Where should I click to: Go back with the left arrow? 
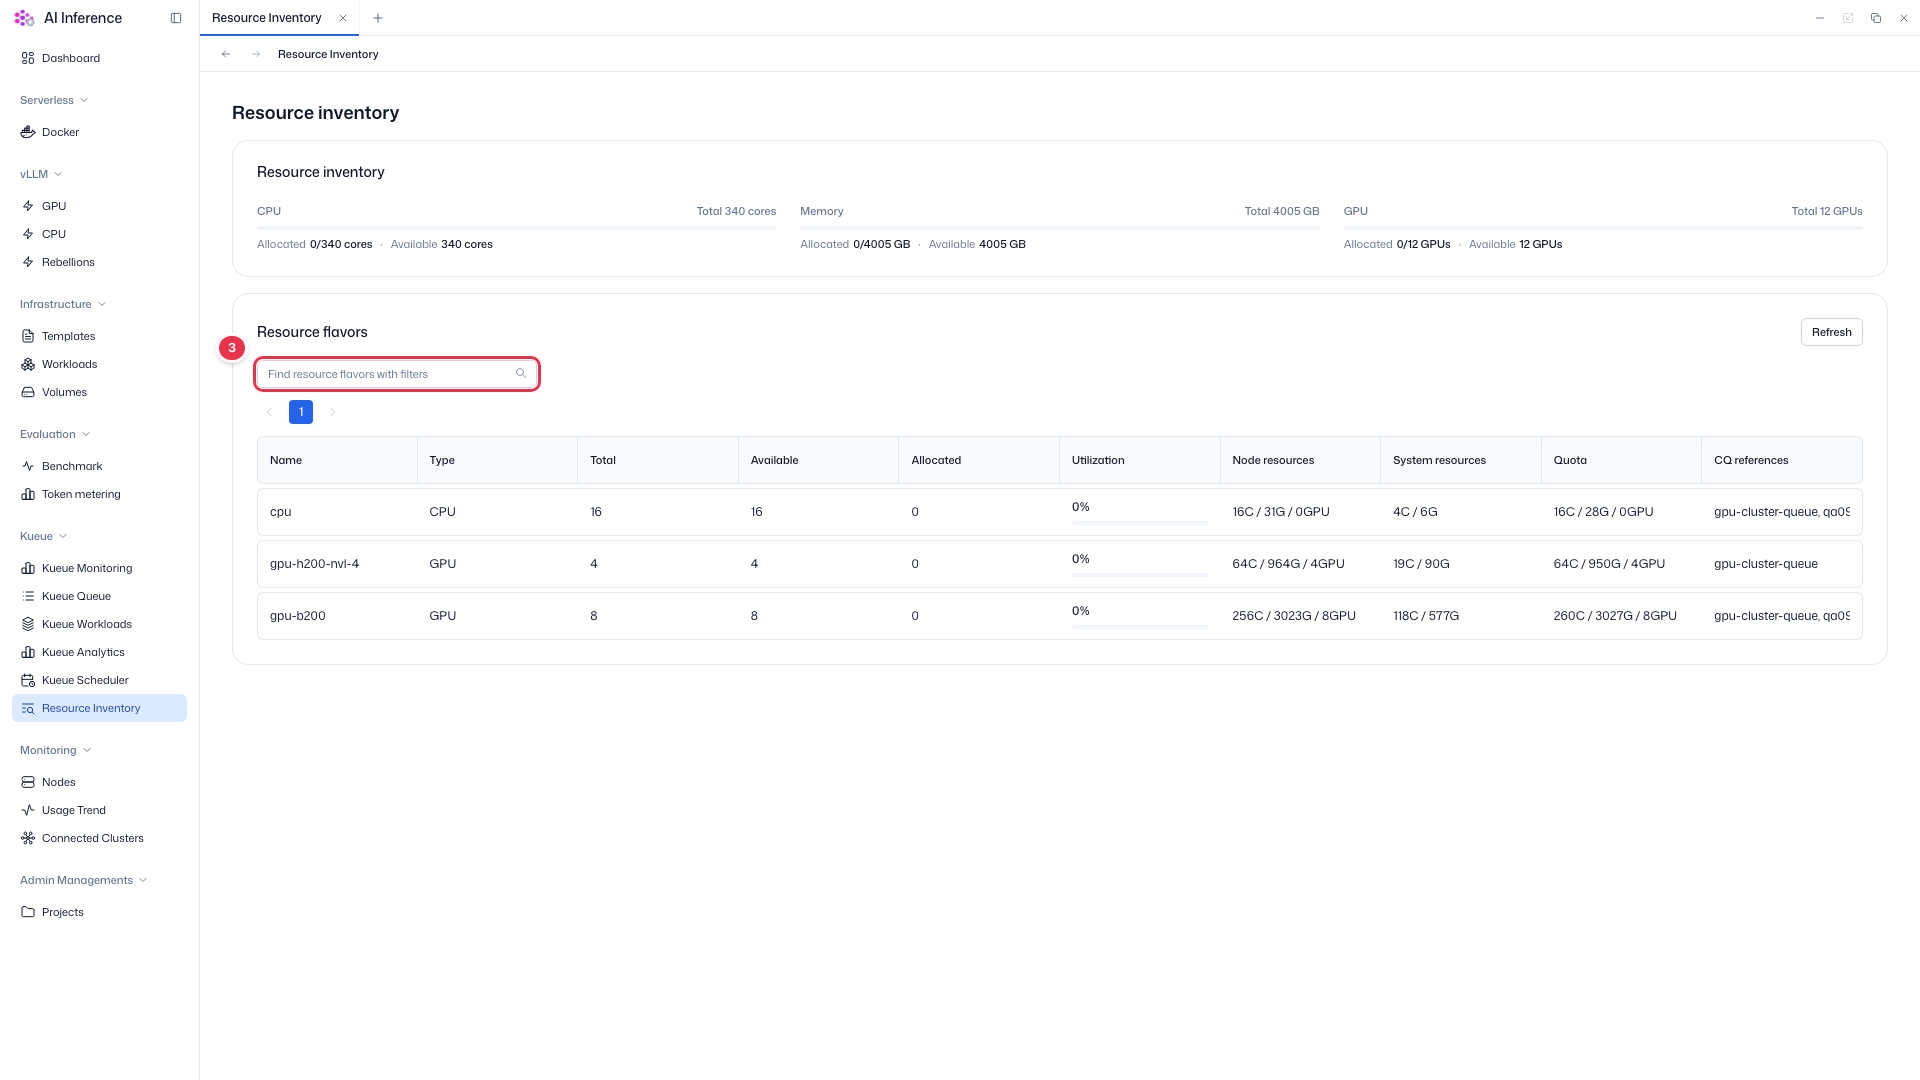[226, 54]
